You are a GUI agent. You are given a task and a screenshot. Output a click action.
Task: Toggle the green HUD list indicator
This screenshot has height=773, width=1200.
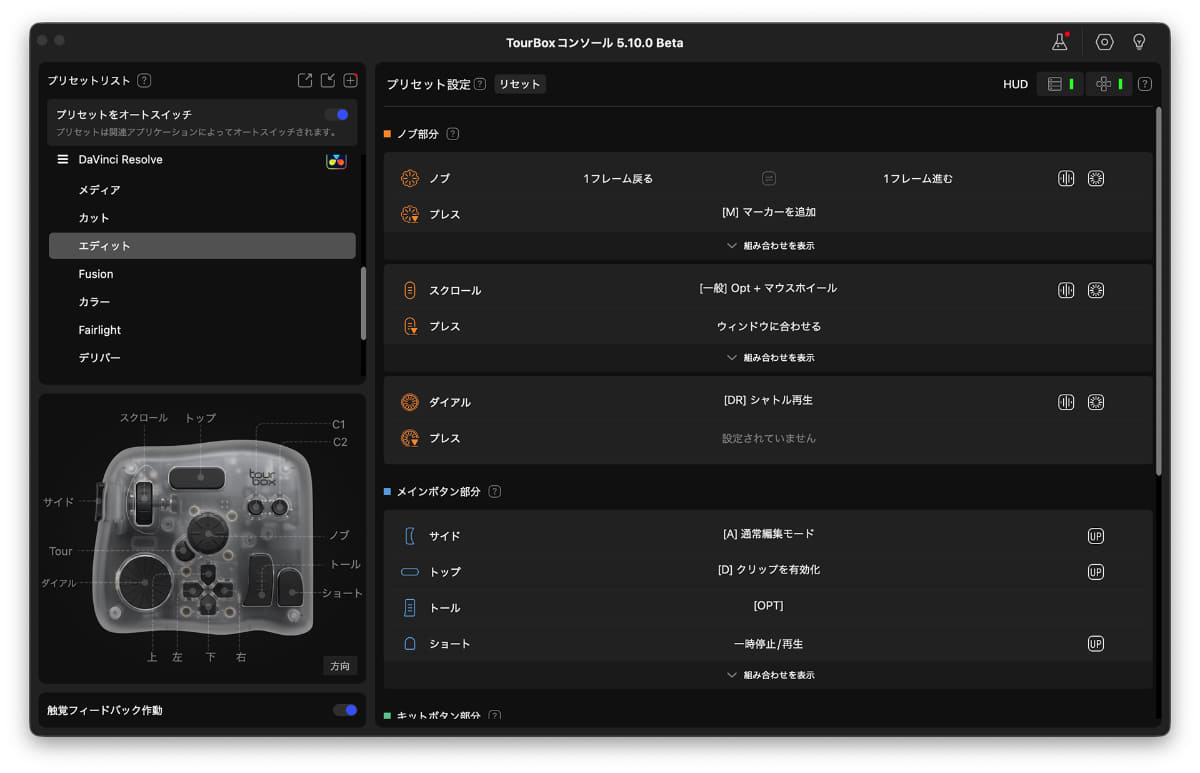tap(1073, 84)
